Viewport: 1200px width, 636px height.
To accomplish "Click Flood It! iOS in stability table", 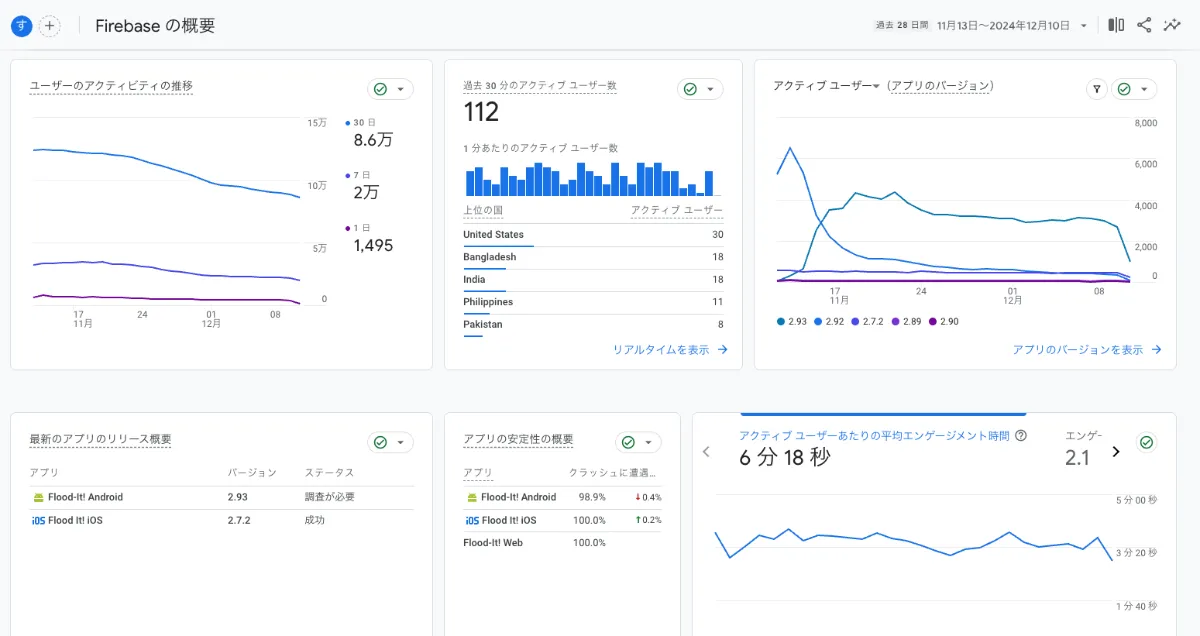I will [509, 520].
